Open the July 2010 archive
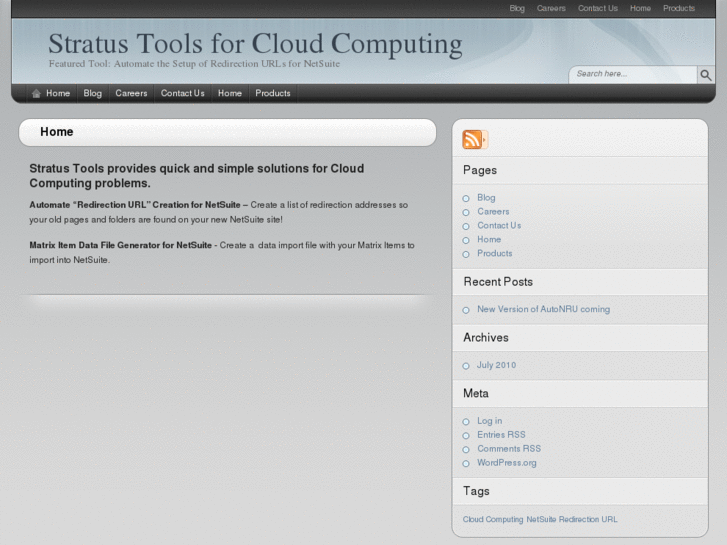This screenshot has width=727, height=545. 496,365
